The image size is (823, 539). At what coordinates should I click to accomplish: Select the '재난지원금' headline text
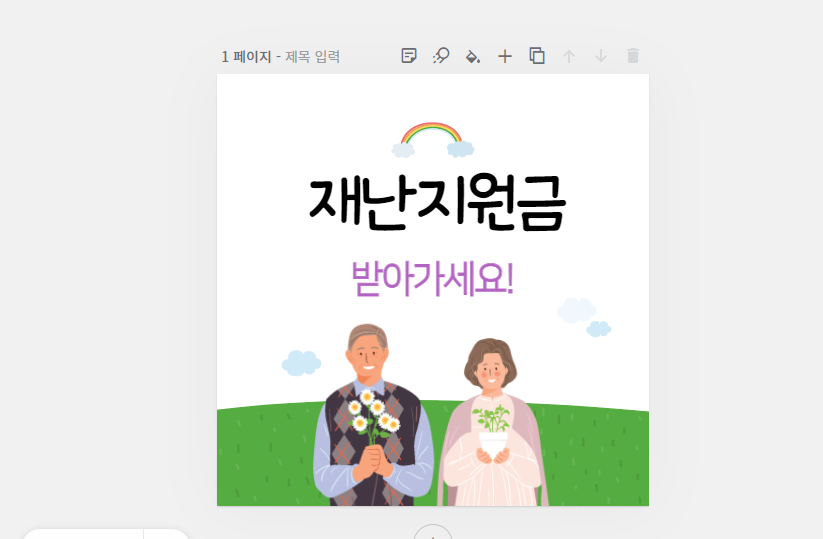[437, 203]
